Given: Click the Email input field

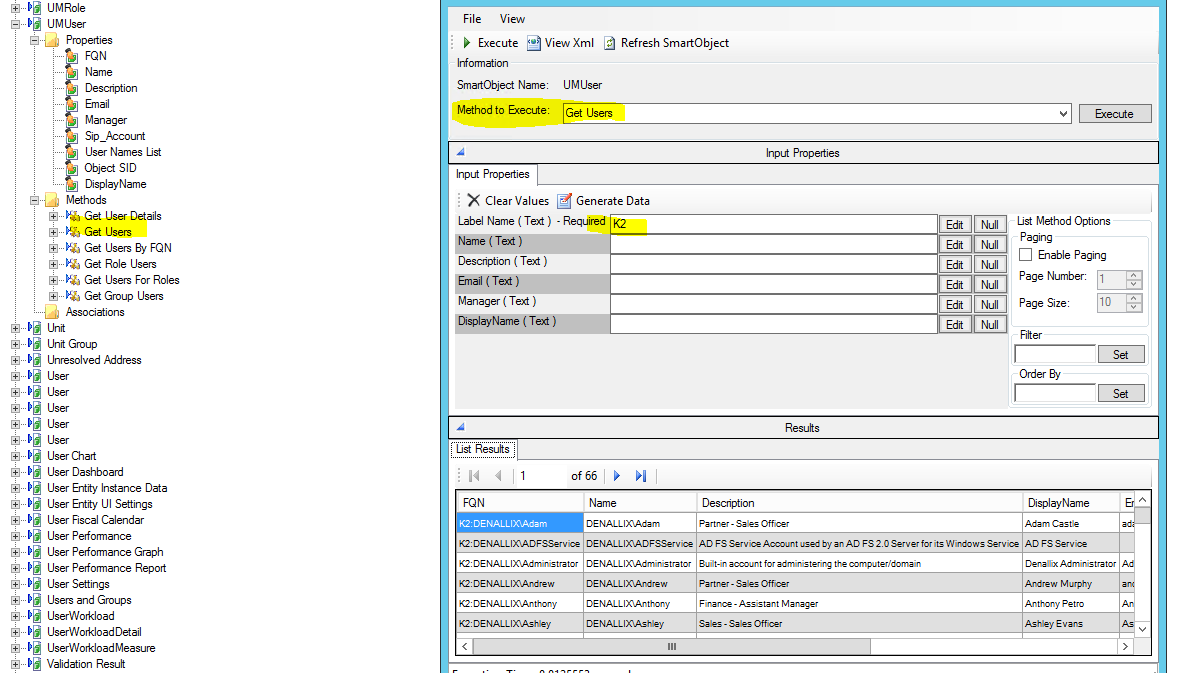Looking at the screenshot, I should pyautogui.click(x=774, y=284).
